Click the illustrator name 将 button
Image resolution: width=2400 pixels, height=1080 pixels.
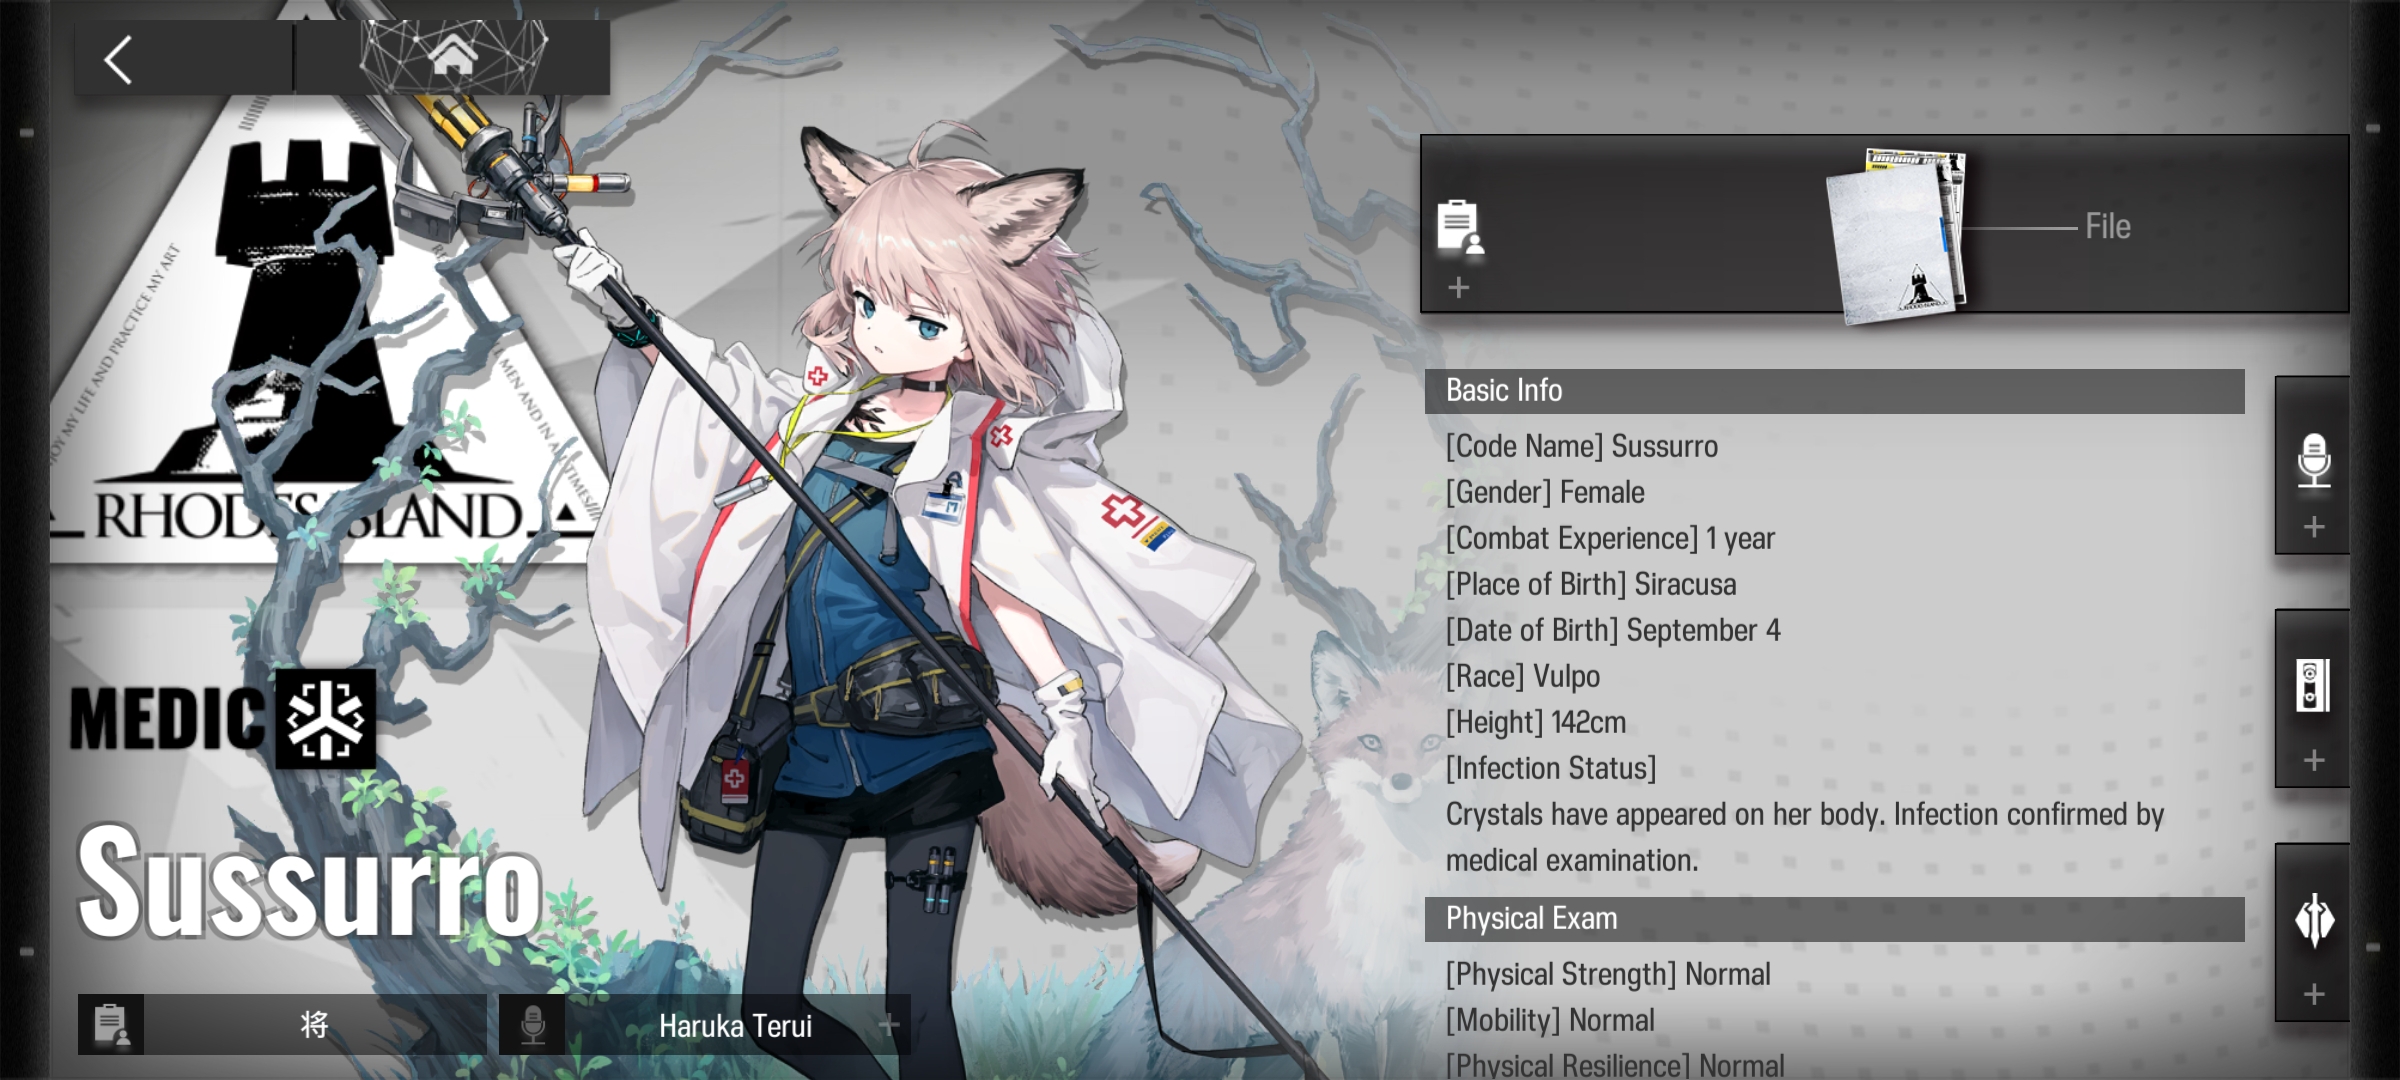(314, 1025)
